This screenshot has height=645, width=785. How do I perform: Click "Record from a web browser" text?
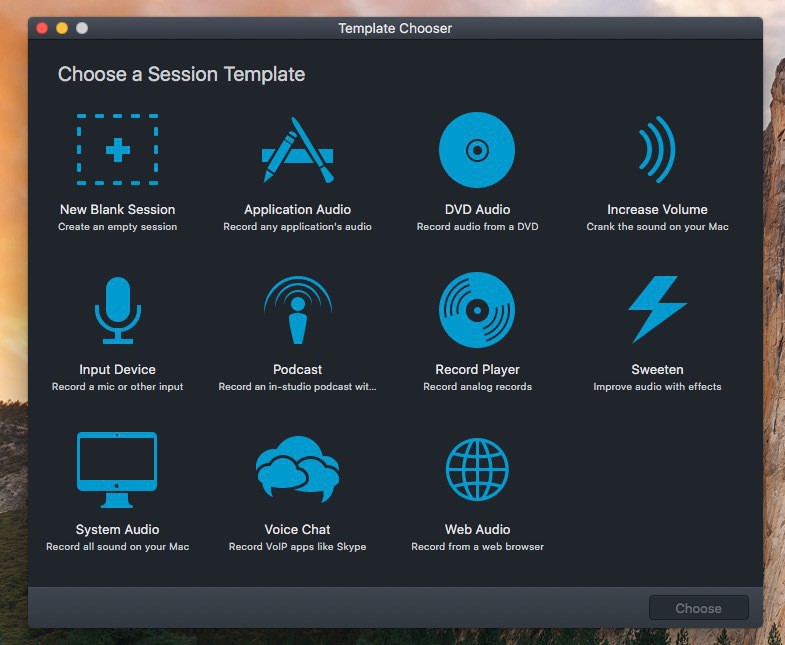477,547
